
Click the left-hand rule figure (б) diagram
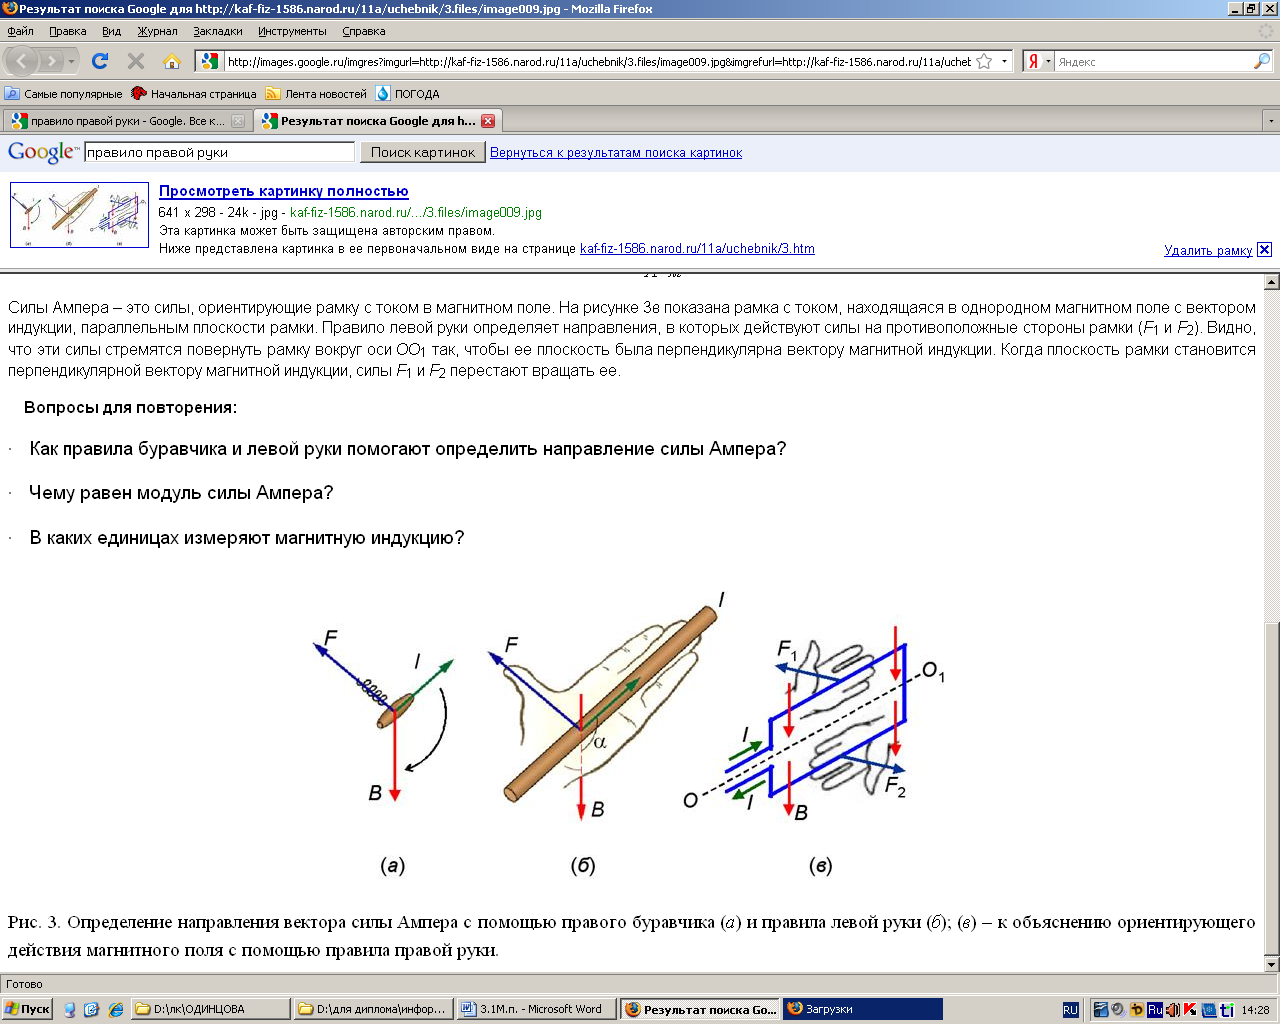click(605, 708)
